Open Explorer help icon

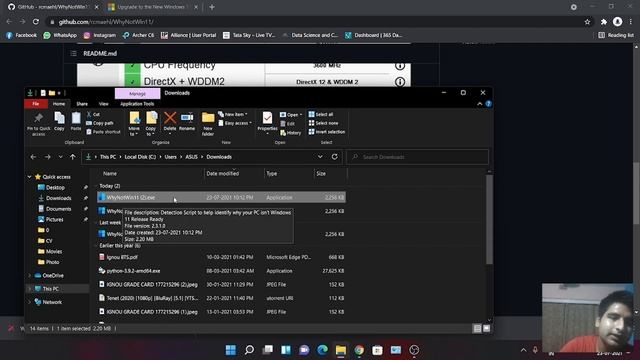pyautogui.click(x=488, y=104)
